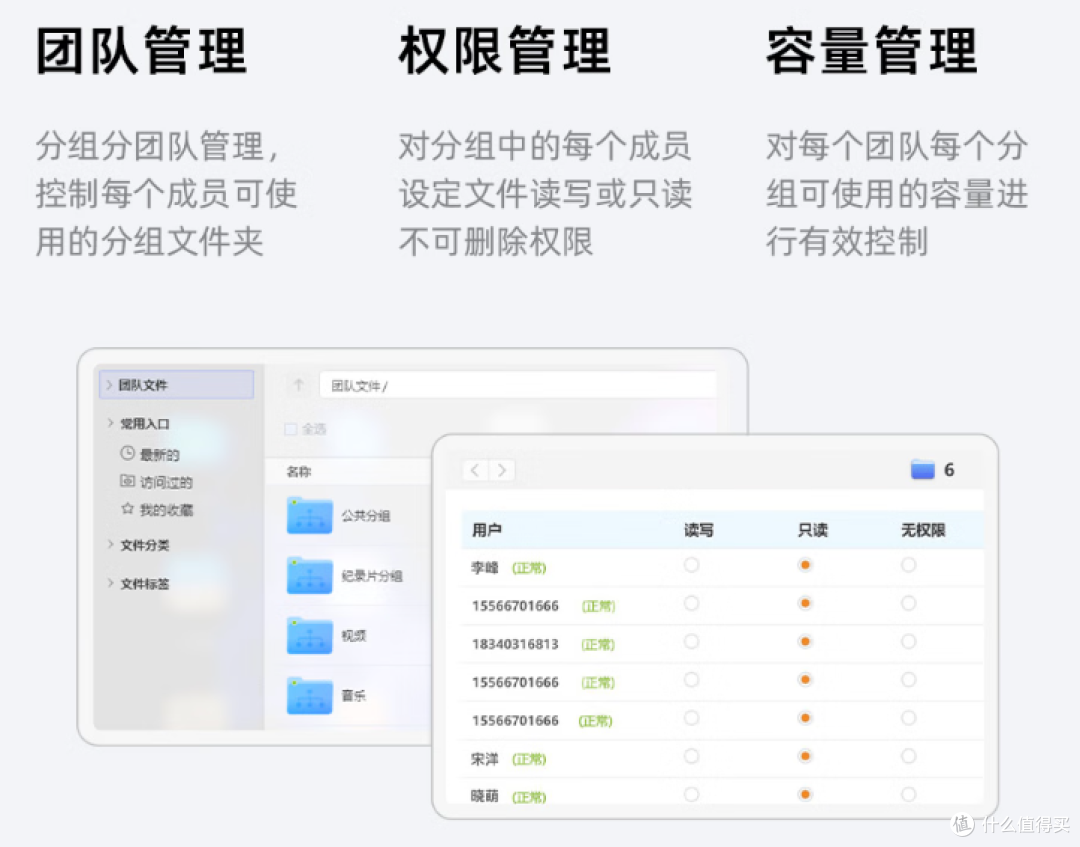Click the 正常 status beside 李峰
The image size is (1080, 847).
click(x=529, y=568)
